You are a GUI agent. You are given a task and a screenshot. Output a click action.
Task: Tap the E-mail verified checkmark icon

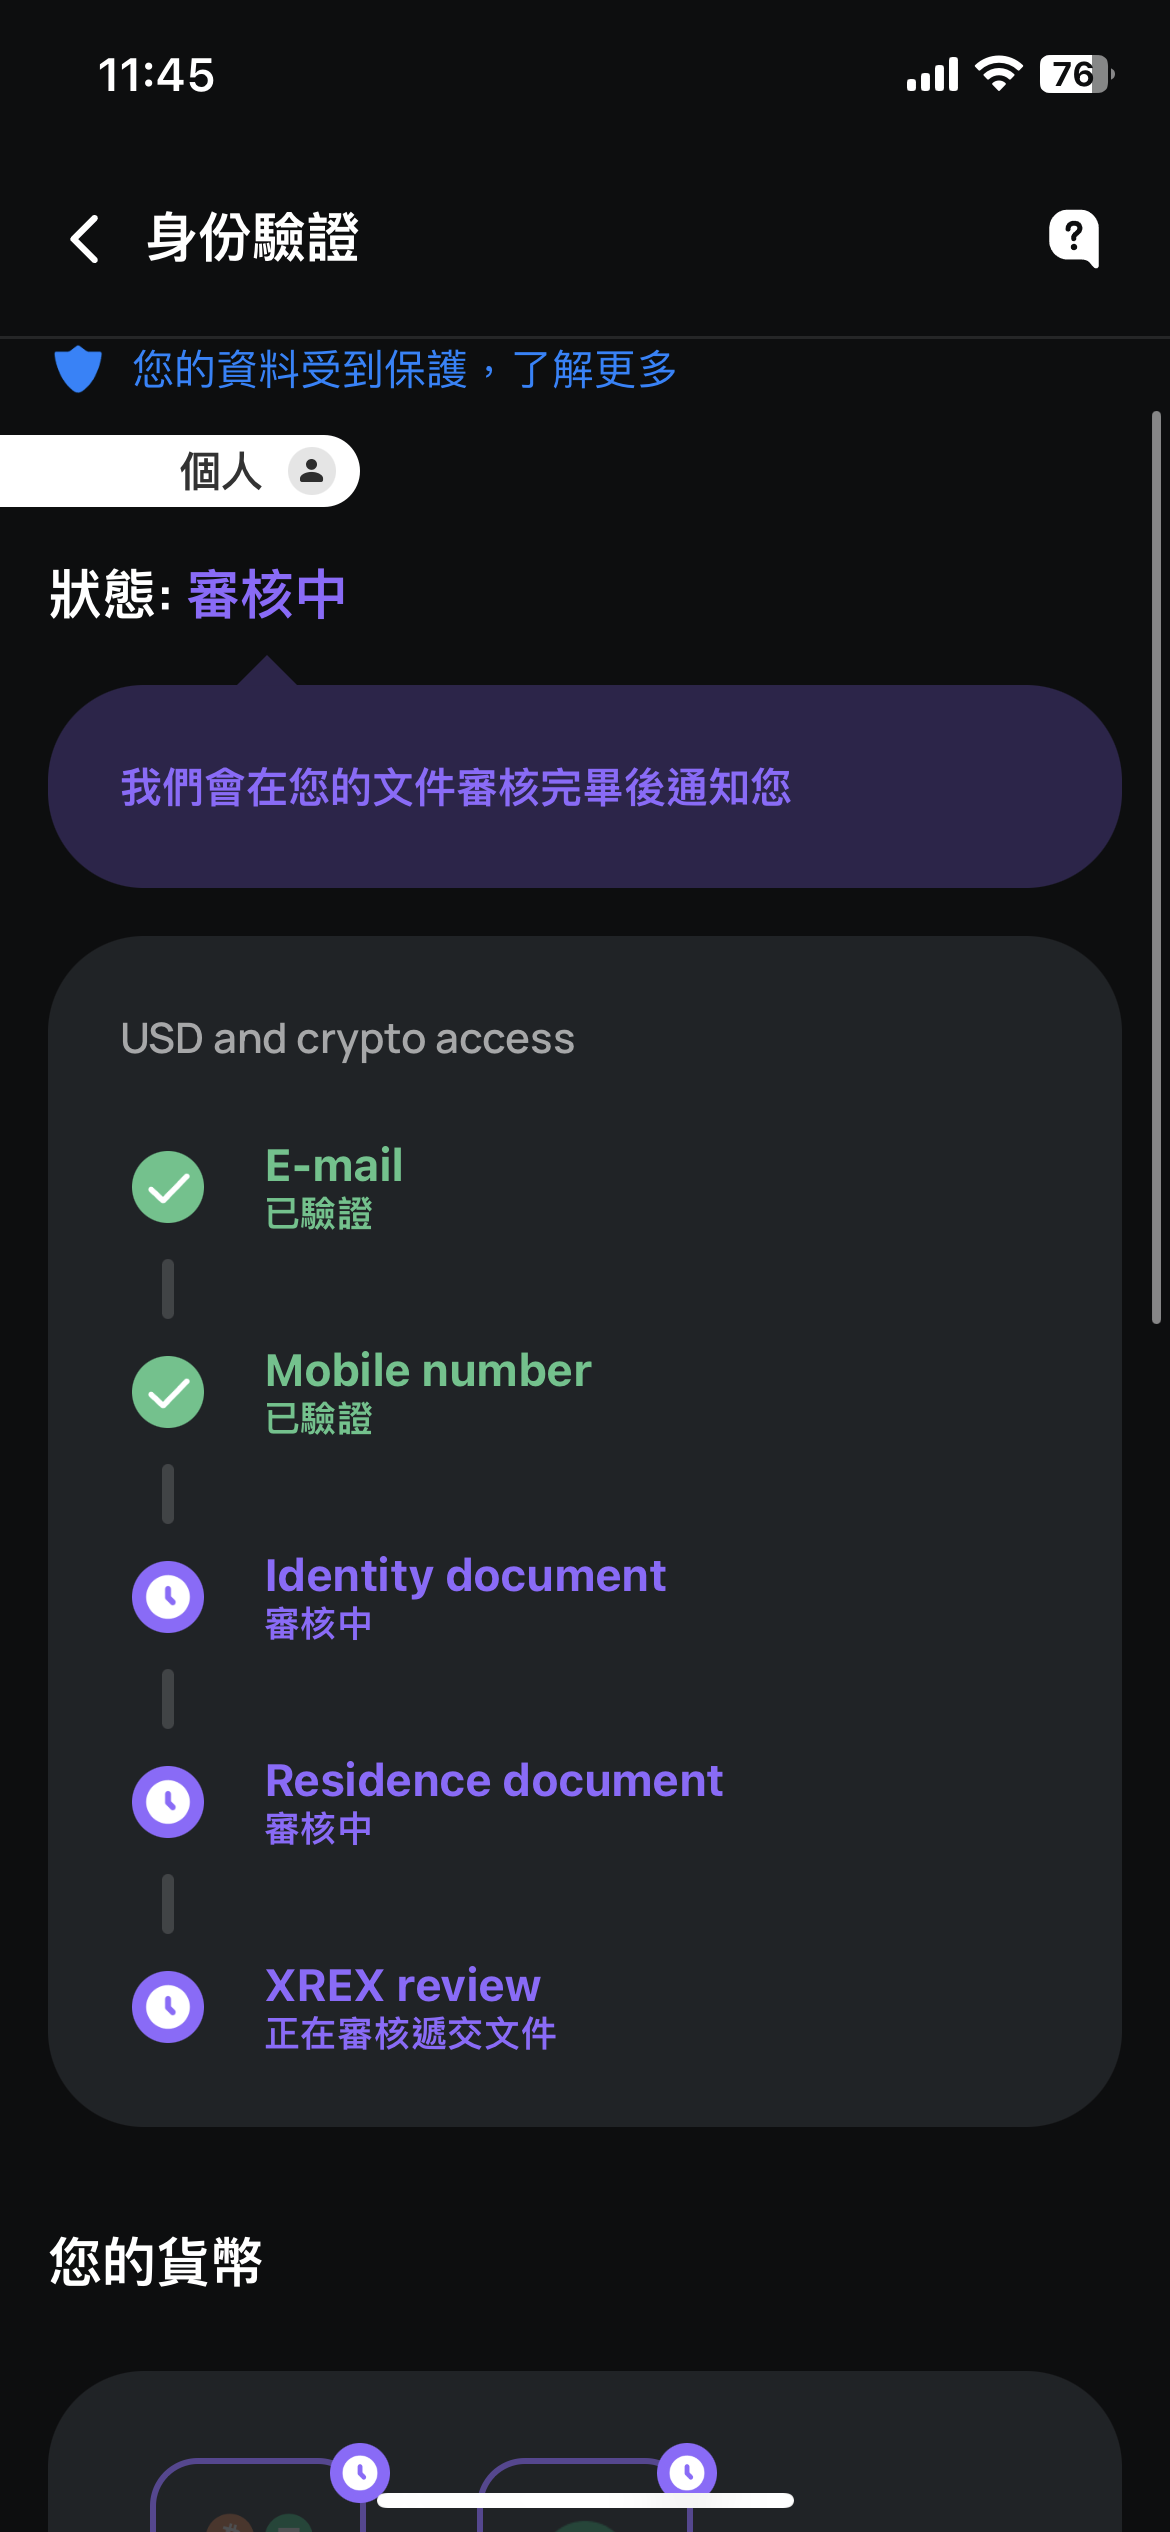(168, 1187)
